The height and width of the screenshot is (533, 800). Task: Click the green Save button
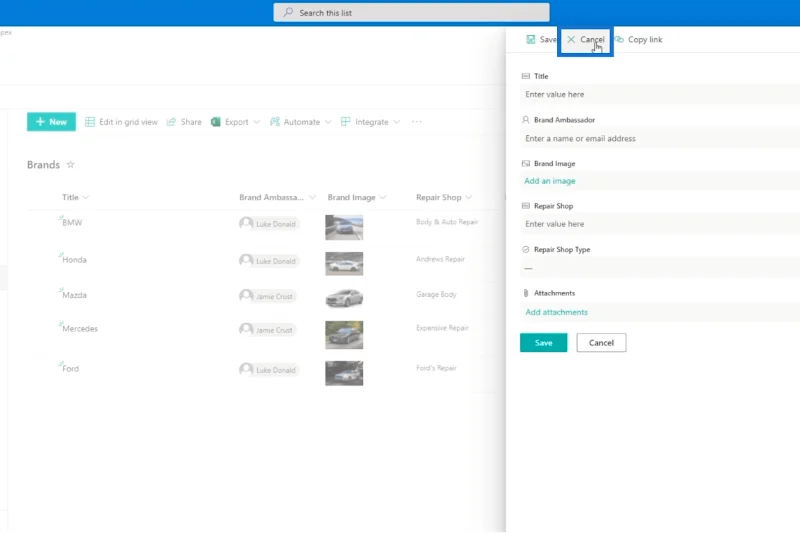pos(543,343)
